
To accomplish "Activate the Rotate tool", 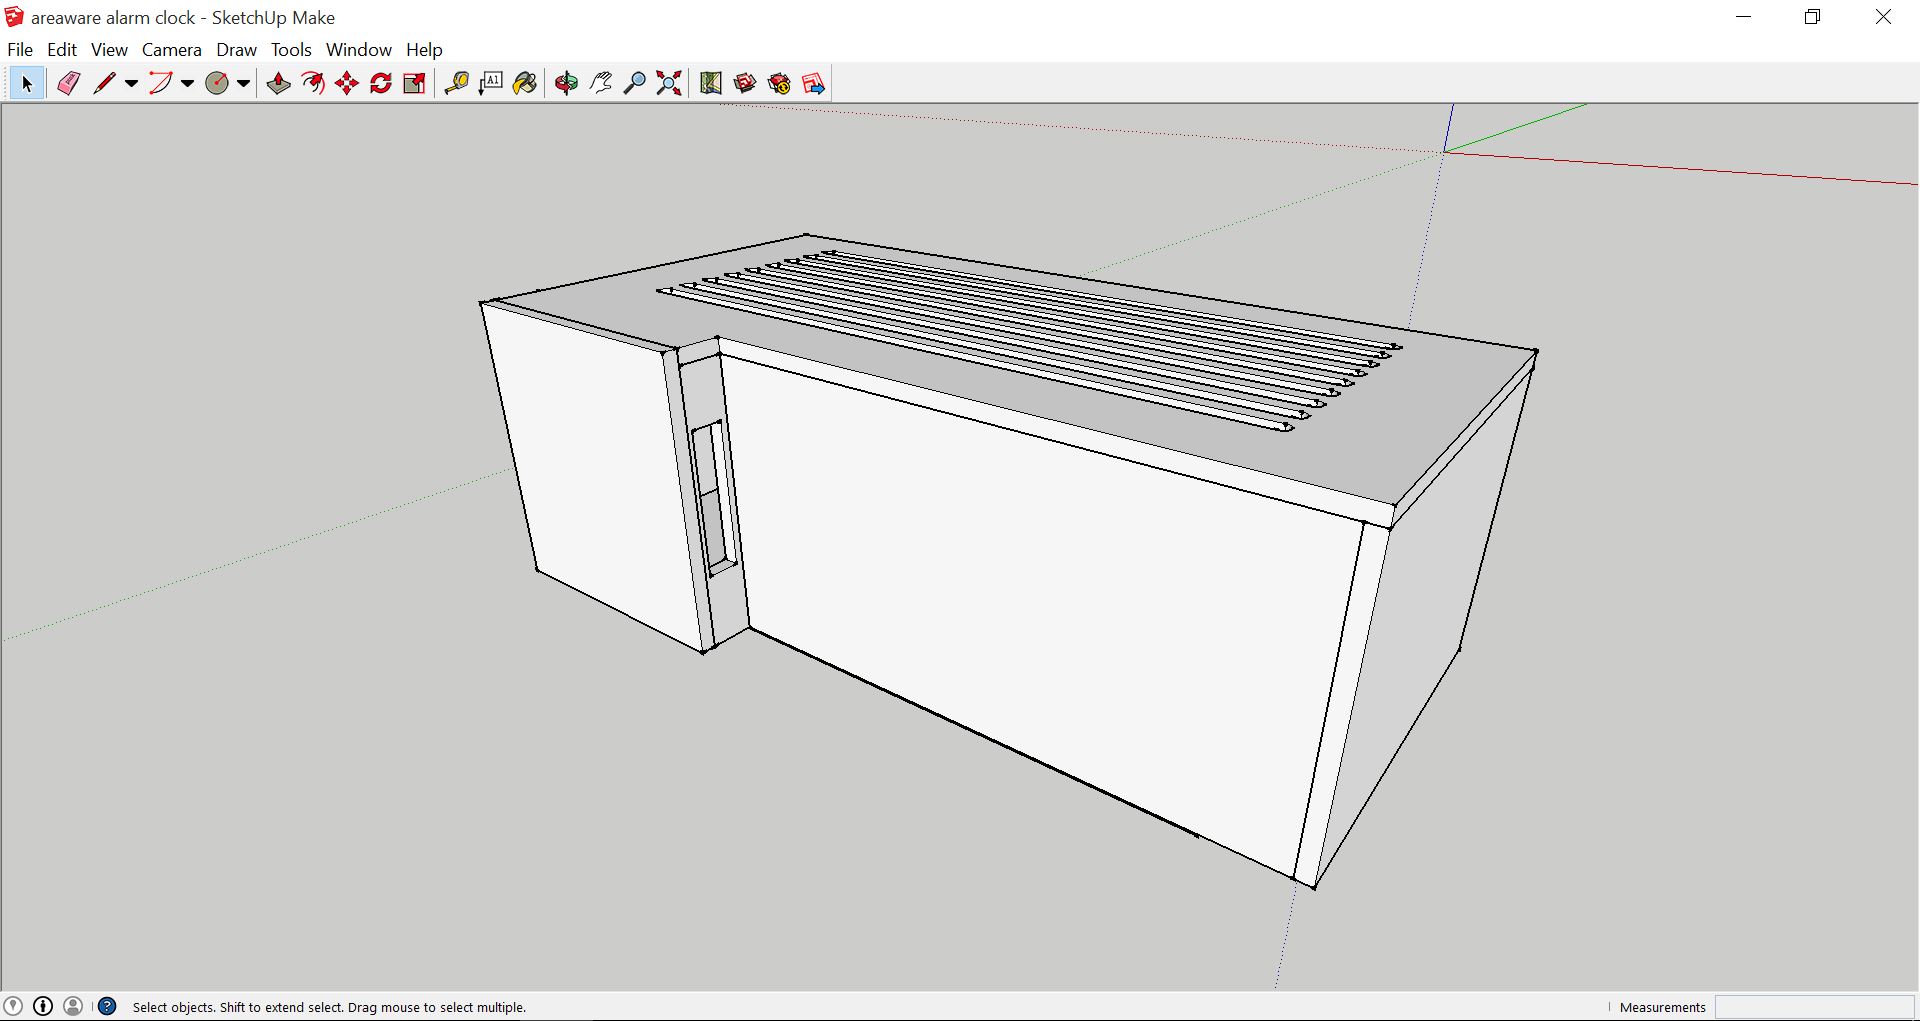I will click(381, 84).
